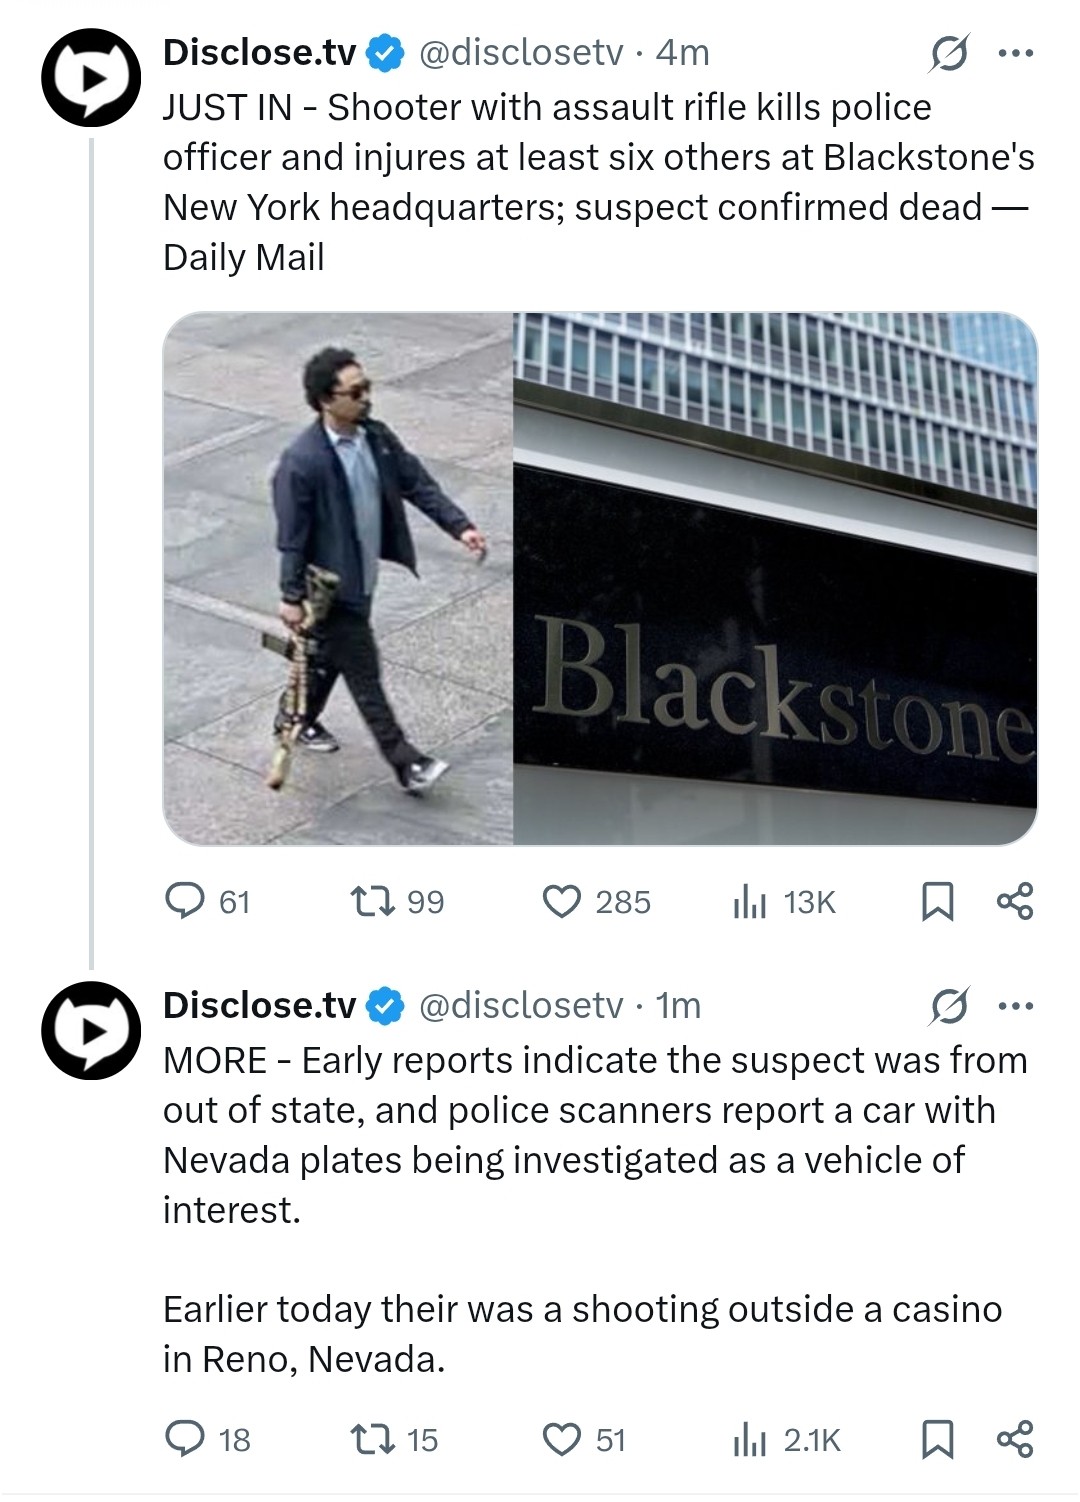Click the Grok icon on second post

[x=948, y=1006]
